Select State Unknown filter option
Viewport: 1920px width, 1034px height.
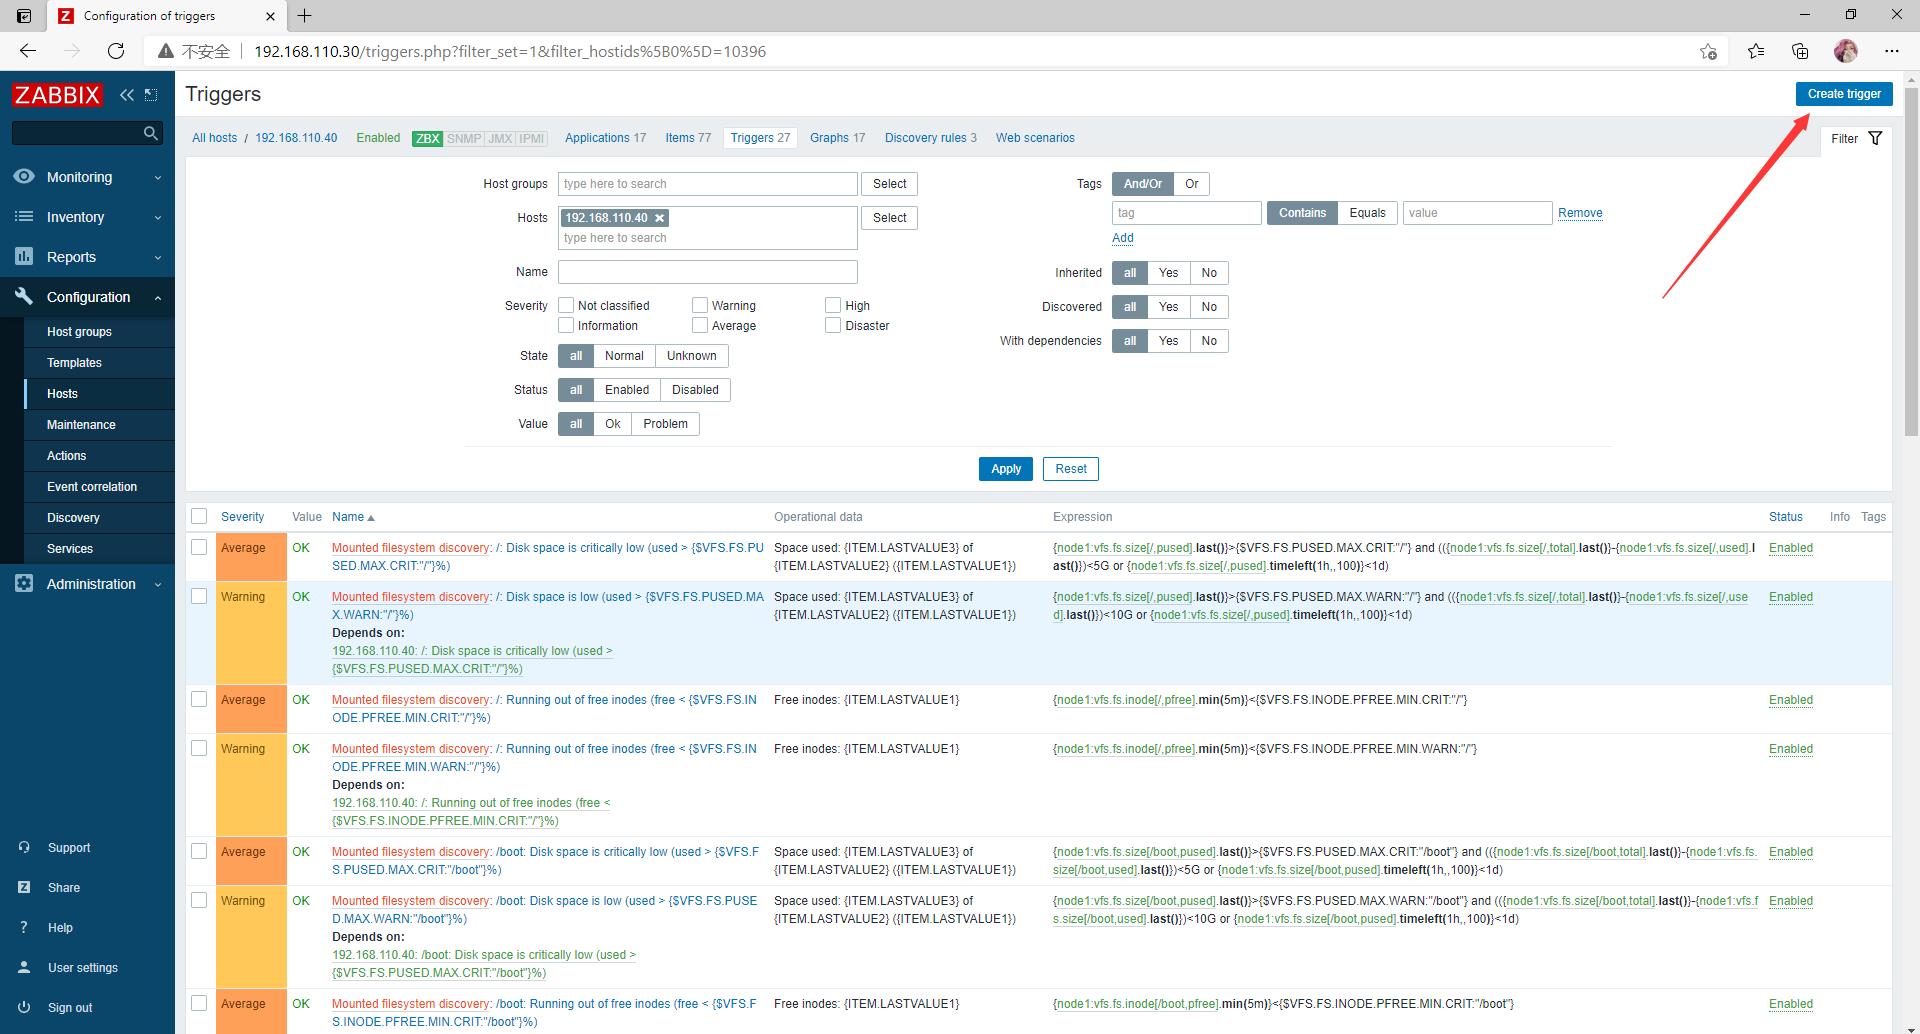(x=691, y=356)
